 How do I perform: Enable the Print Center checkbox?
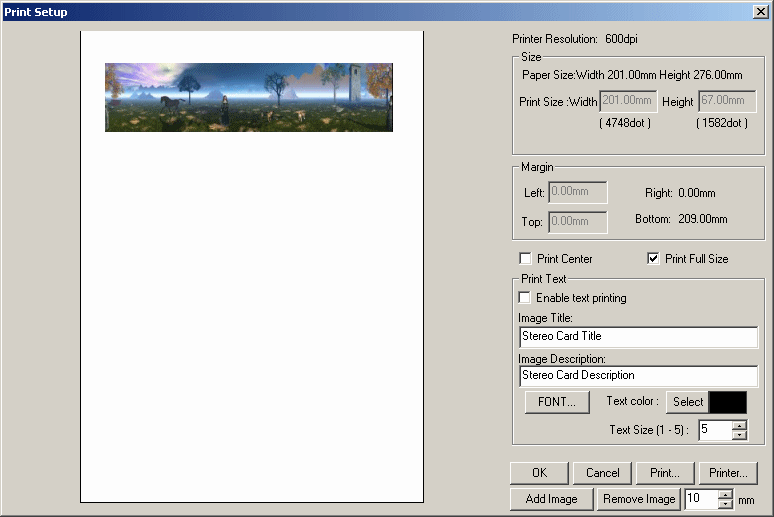pos(526,259)
